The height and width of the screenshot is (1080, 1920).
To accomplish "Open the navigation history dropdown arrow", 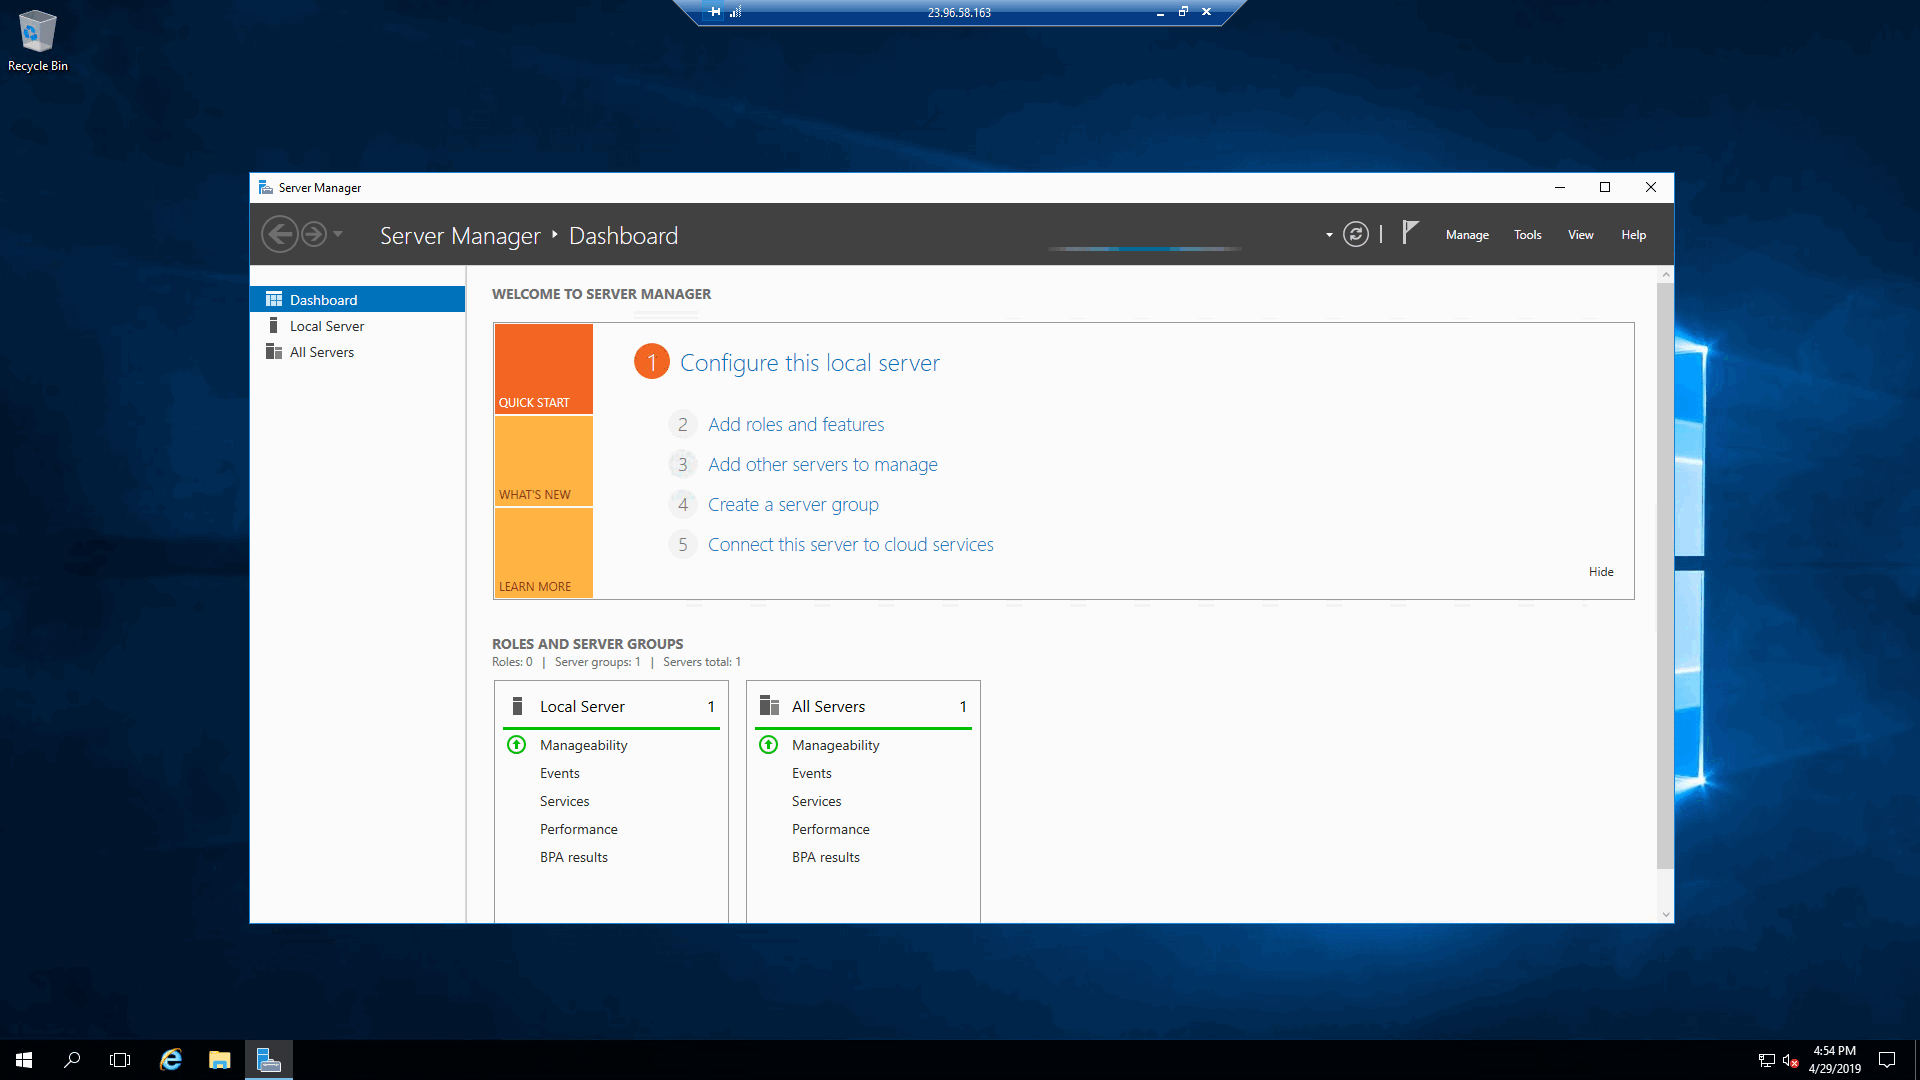I will pyautogui.click(x=338, y=234).
